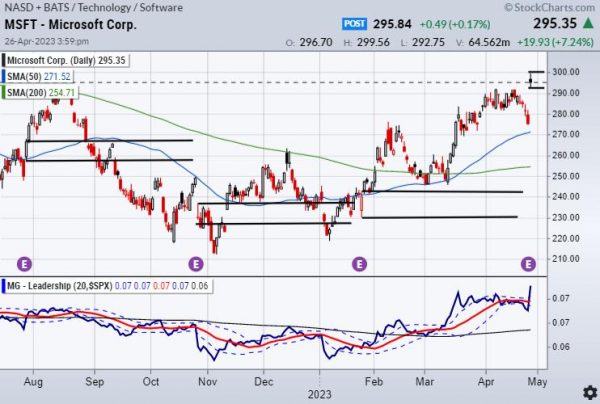
Task: Open chart settings gear icon
Action: point(590,393)
